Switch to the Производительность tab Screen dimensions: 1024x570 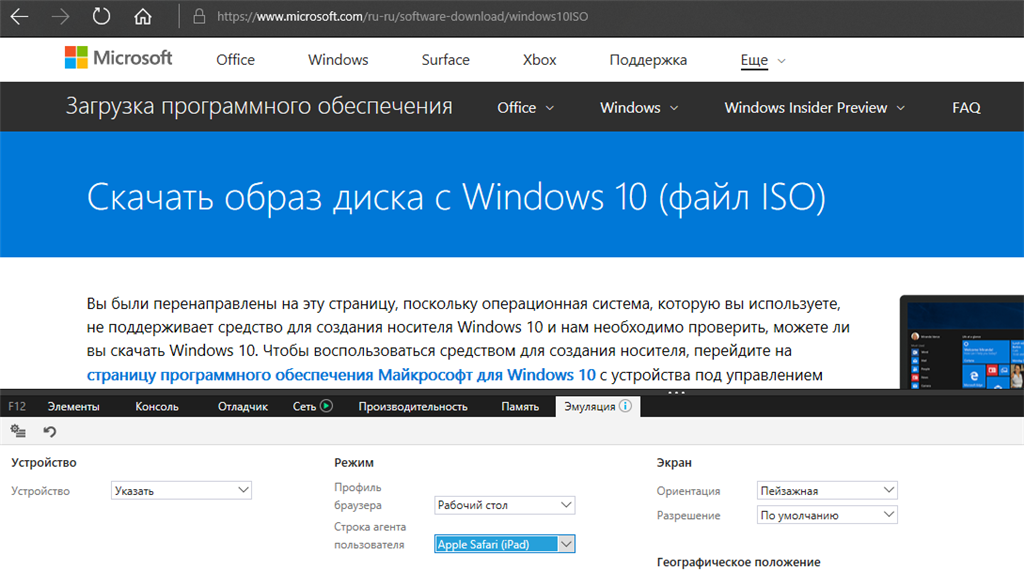(413, 406)
